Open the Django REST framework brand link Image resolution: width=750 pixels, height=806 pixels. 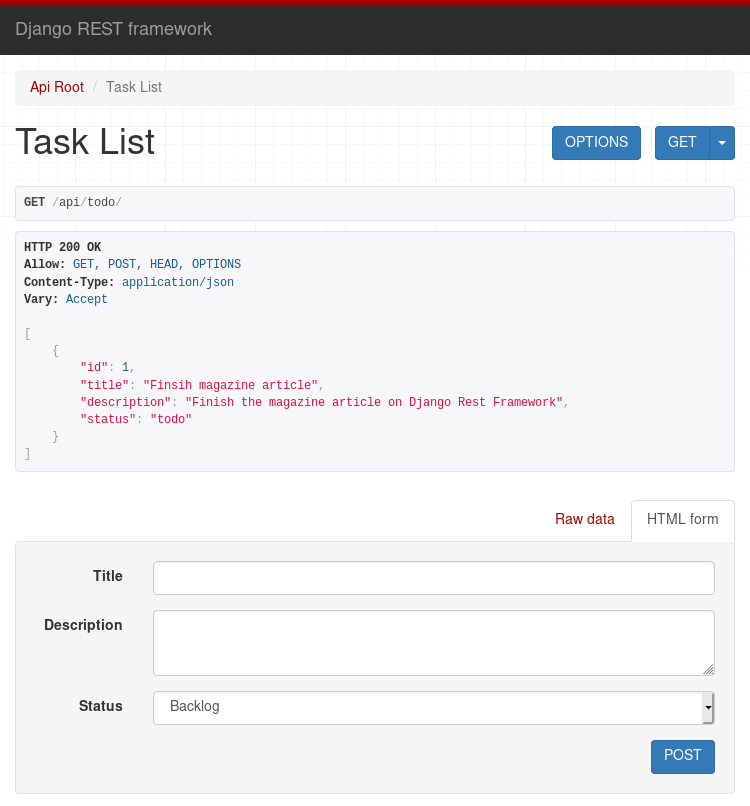point(114,29)
